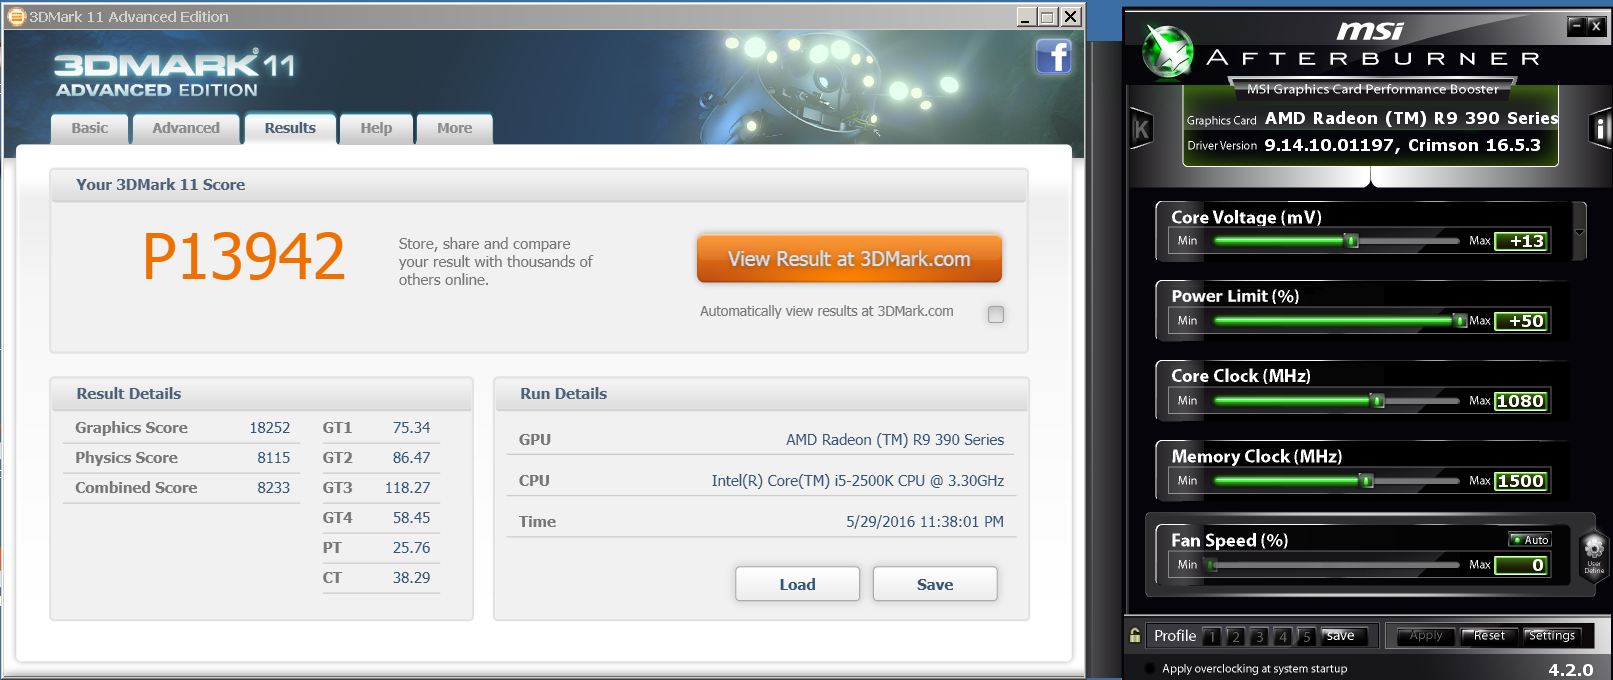Click the Fan Speed slider handle

pyautogui.click(x=1212, y=565)
